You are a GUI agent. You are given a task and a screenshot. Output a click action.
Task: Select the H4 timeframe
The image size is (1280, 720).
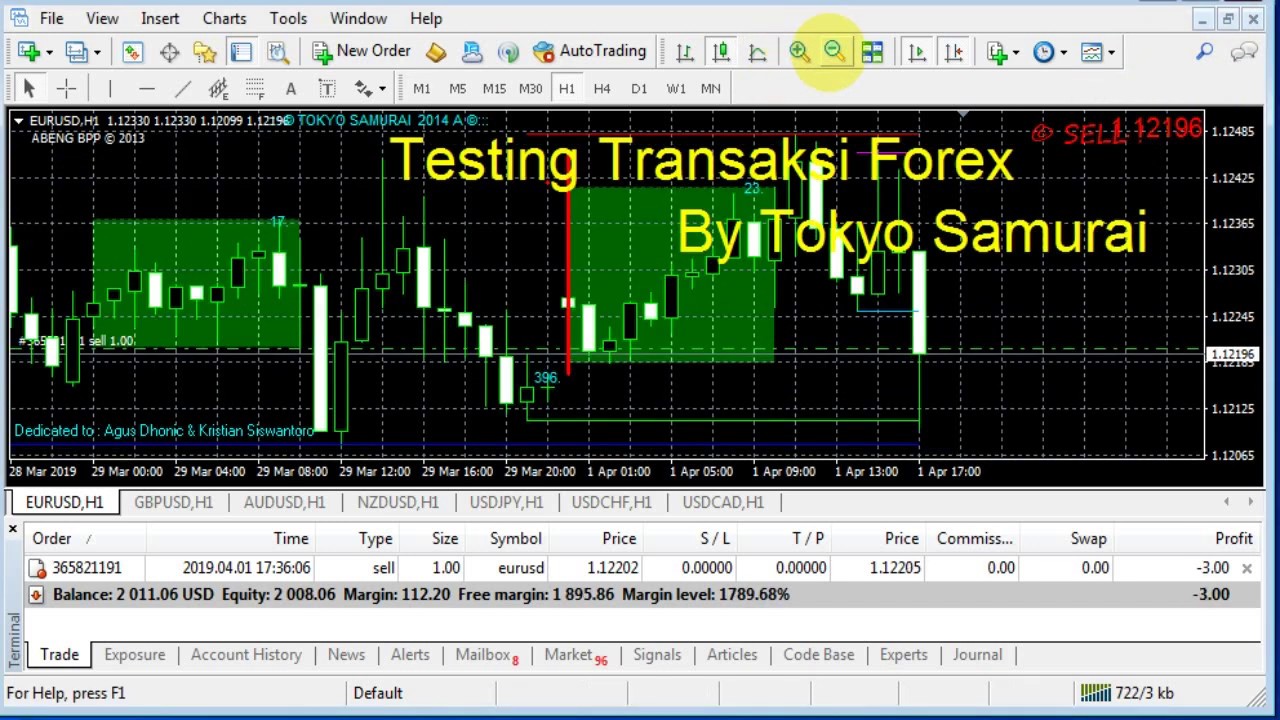pos(602,88)
